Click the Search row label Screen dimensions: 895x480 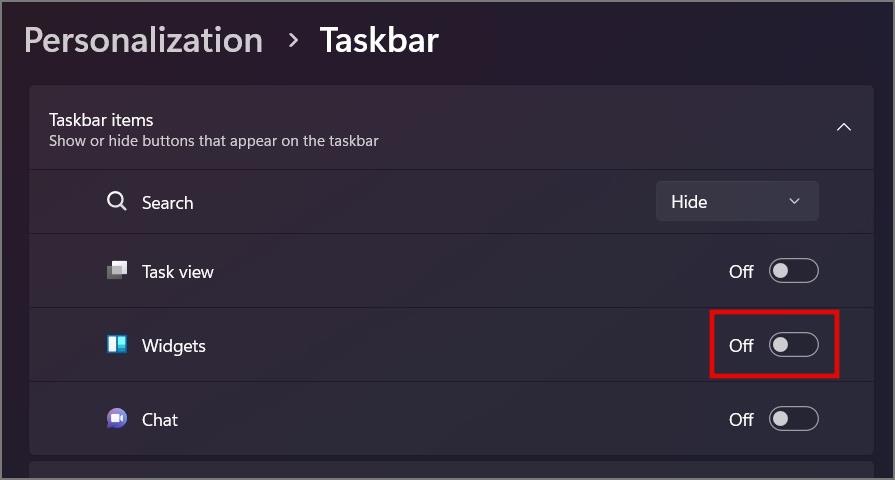coord(167,203)
